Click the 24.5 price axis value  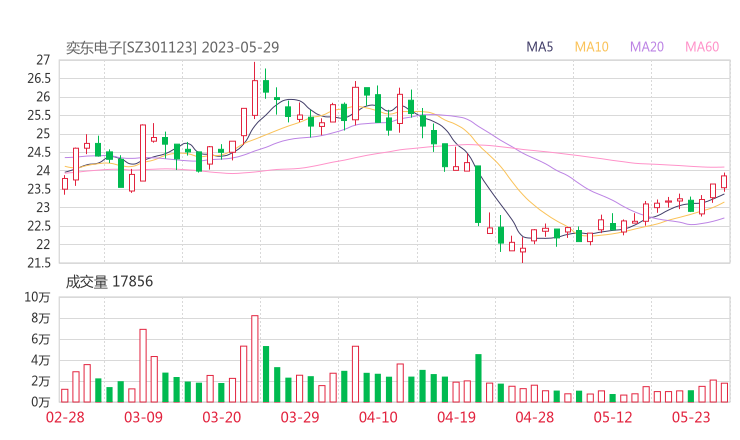[x=39, y=152]
